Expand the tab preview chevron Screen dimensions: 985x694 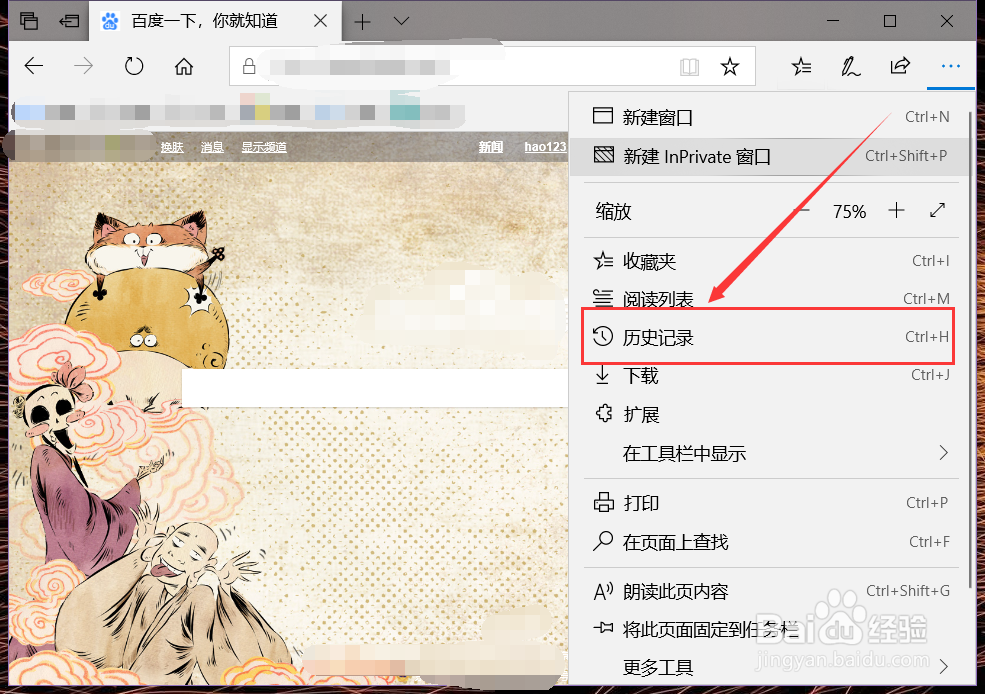click(x=401, y=21)
